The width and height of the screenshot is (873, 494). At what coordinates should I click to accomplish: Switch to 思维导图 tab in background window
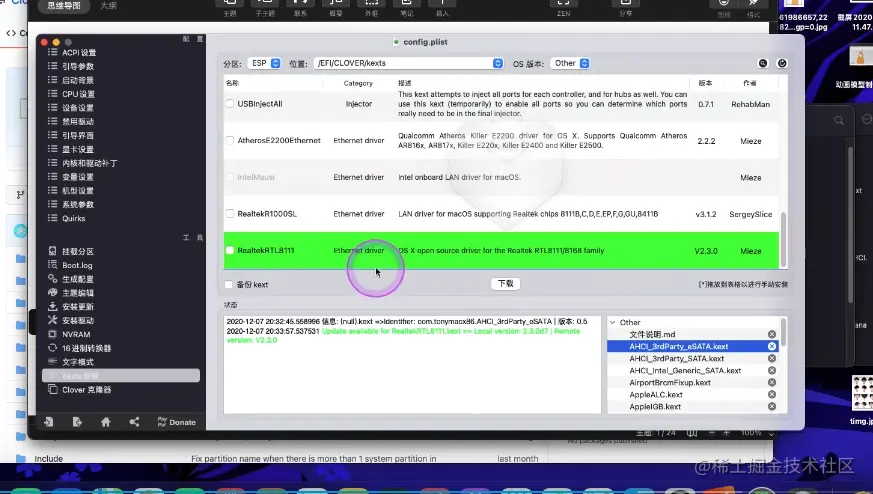[63, 6]
